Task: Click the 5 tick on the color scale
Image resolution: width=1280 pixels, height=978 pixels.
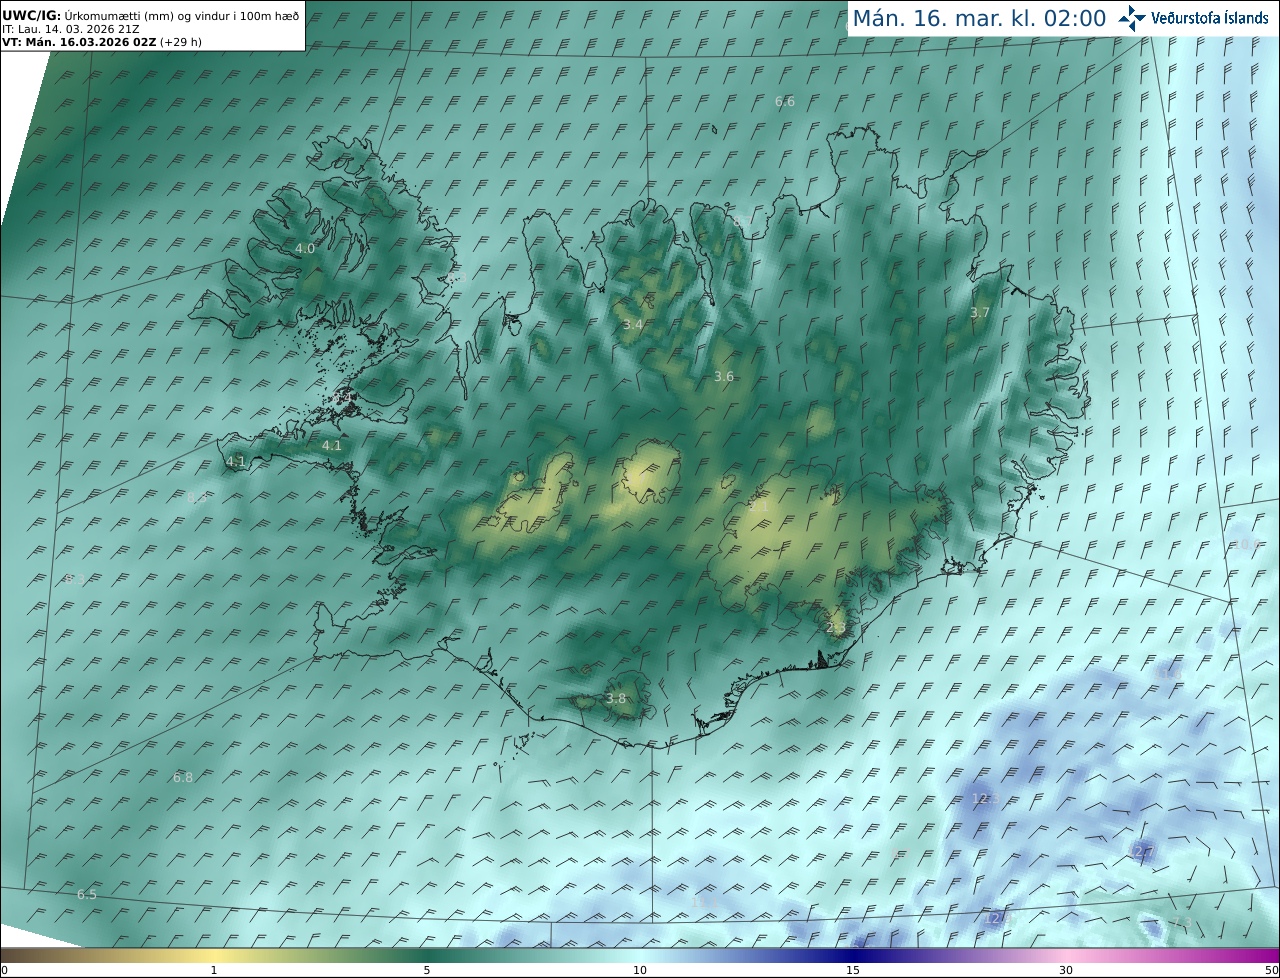Action: (427, 970)
